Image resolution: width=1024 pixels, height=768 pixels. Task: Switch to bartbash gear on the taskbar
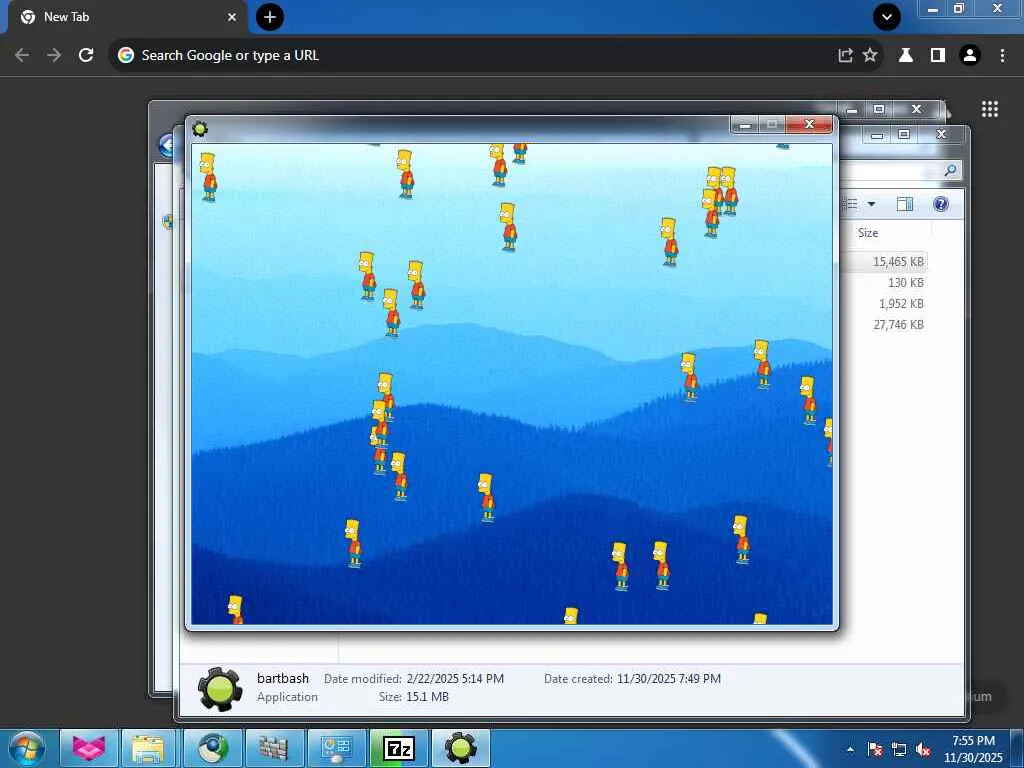point(461,748)
